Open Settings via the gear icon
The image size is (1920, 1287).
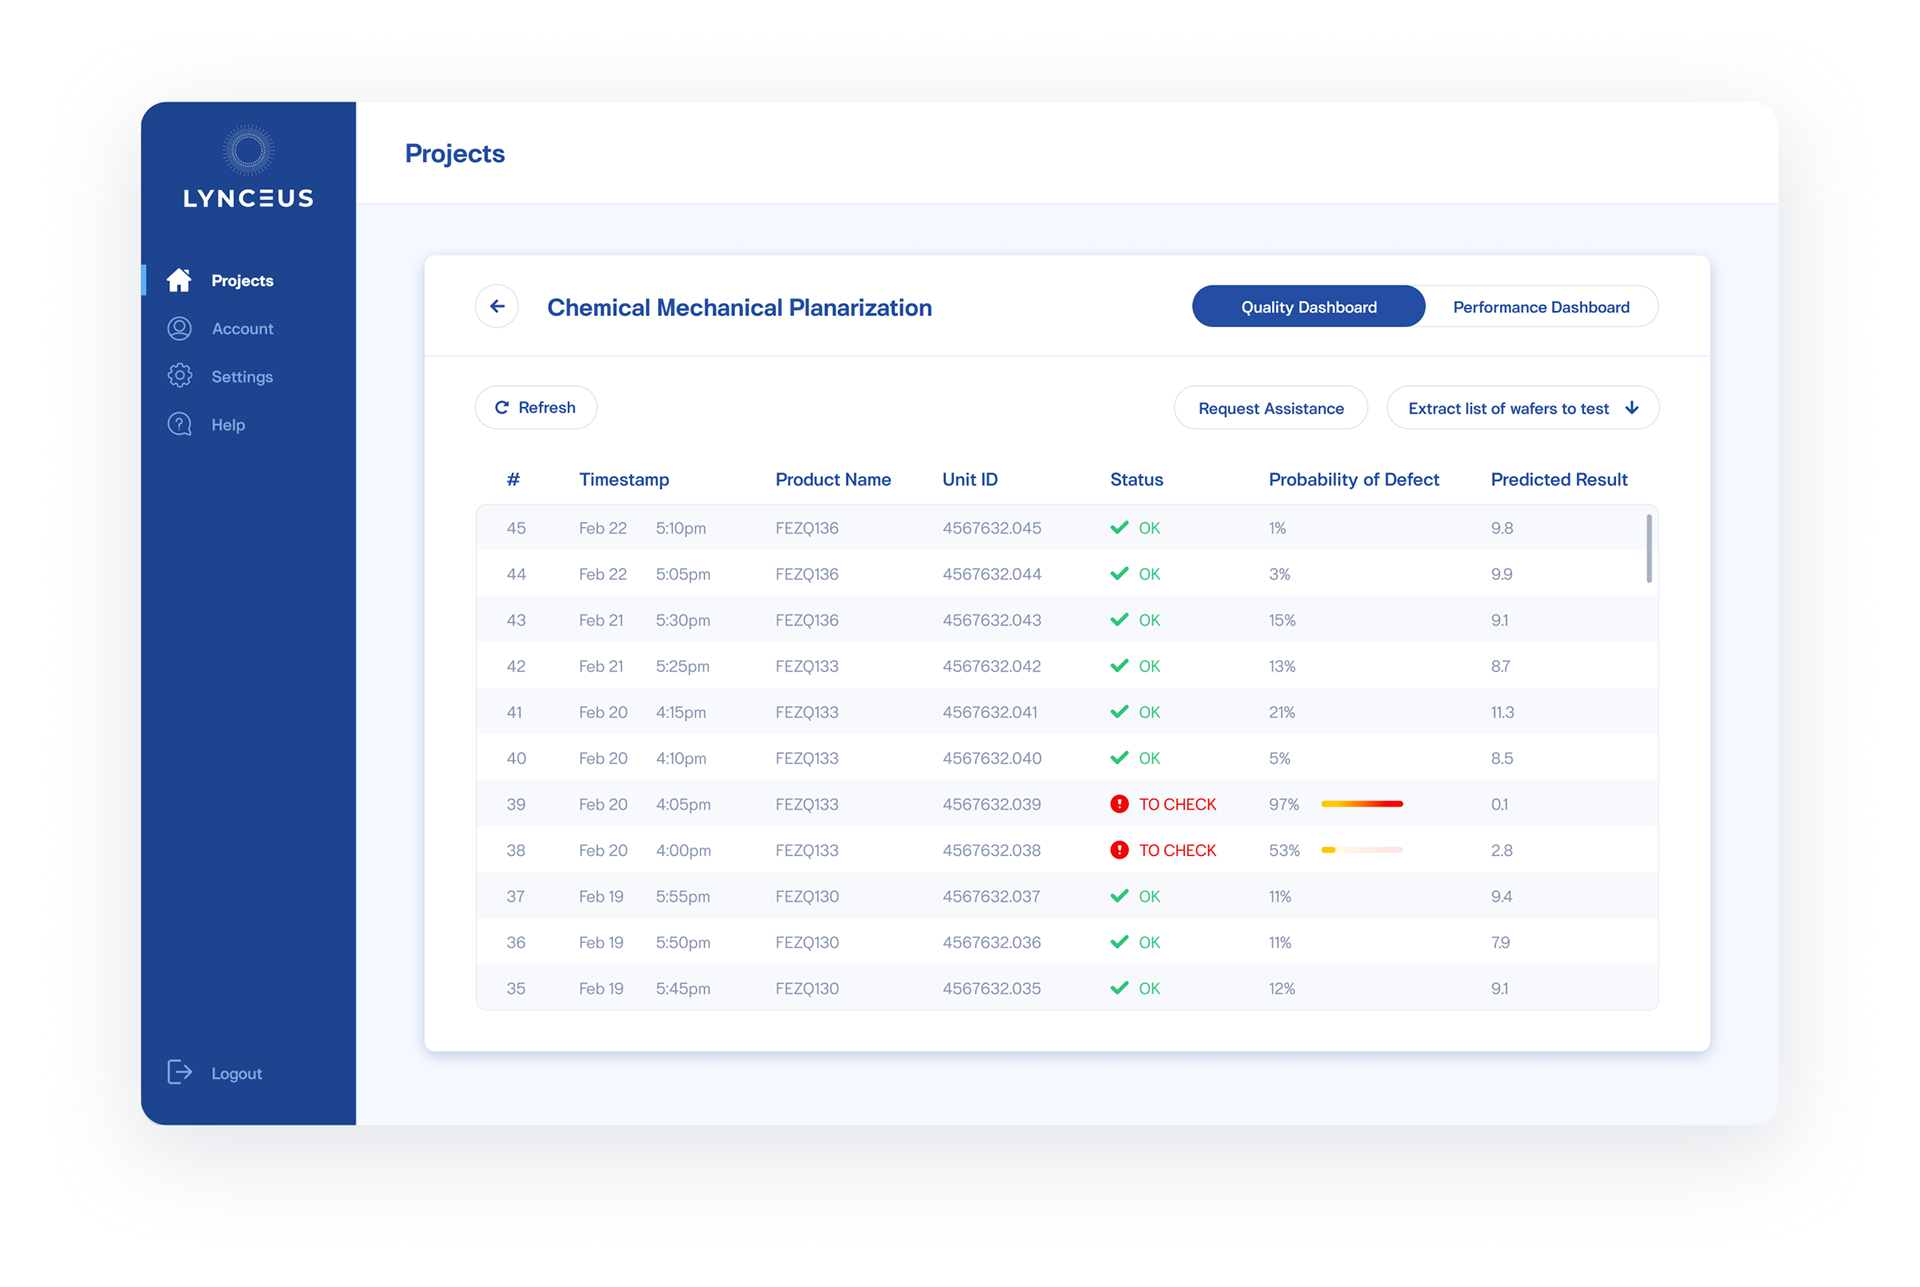click(179, 376)
